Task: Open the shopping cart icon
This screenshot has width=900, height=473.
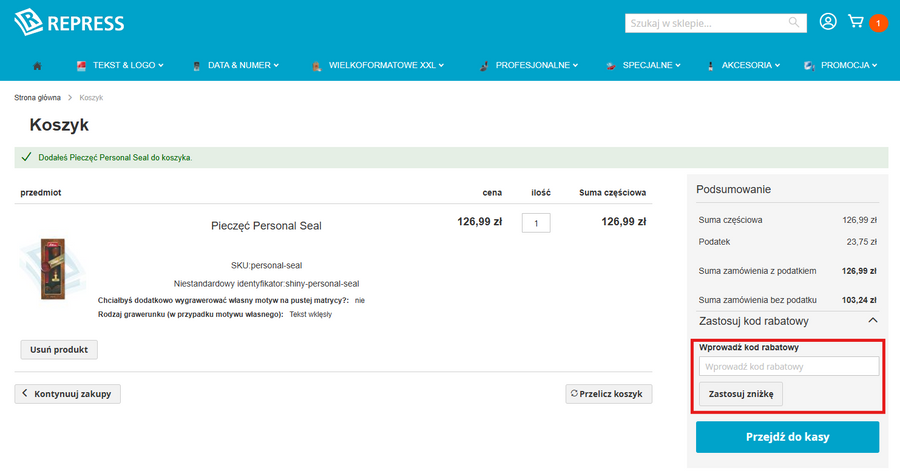Action: point(856,22)
